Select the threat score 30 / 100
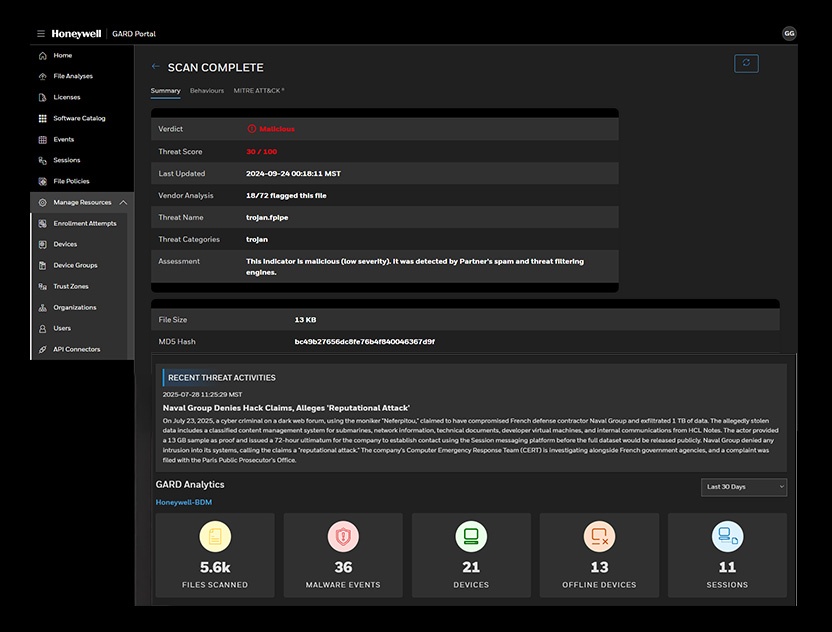 261,152
